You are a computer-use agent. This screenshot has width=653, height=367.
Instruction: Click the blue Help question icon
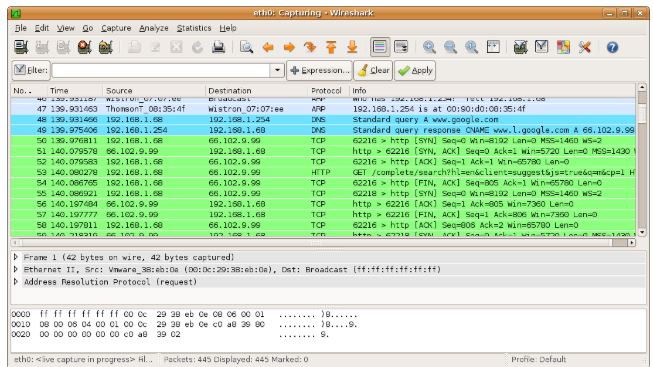tap(612, 47)
